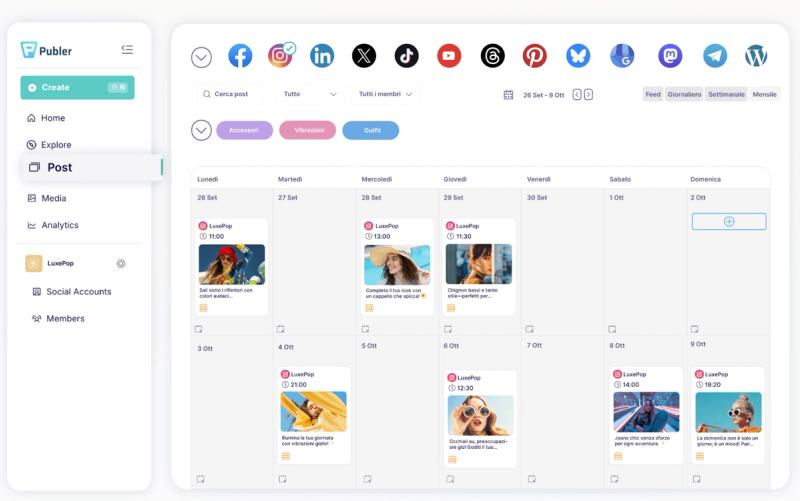Collapse the sidebar with the menu icon
The width and height of the screenshot is (800, 501).
[x=127, y=49]
